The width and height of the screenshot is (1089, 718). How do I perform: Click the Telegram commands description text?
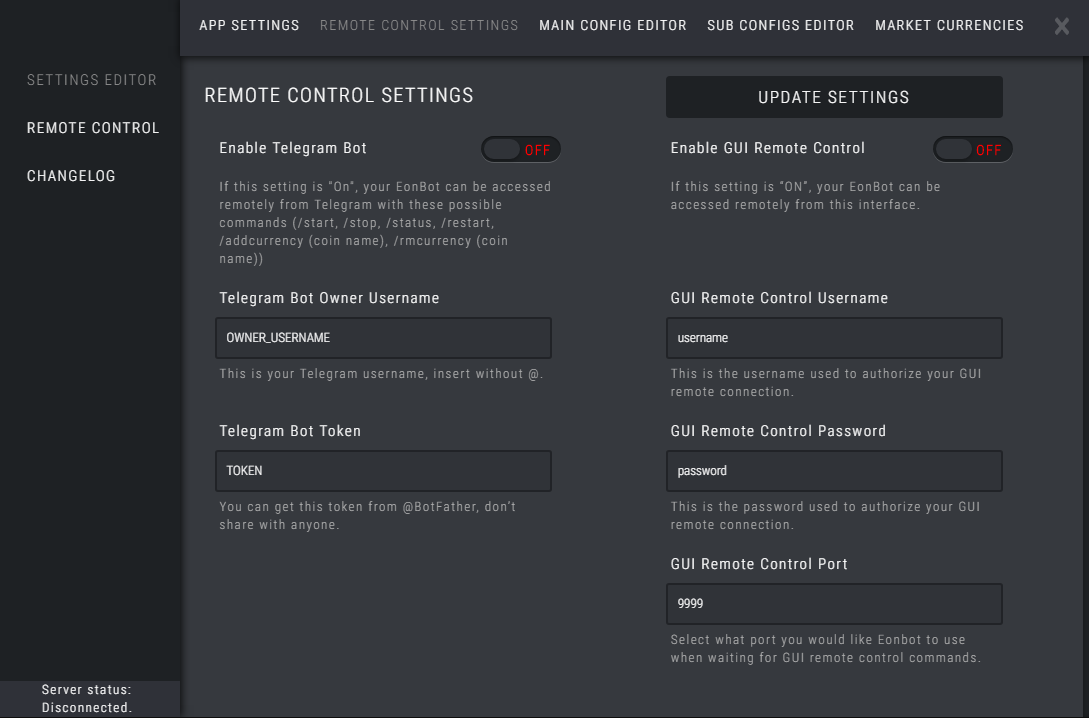pos(385,222)
